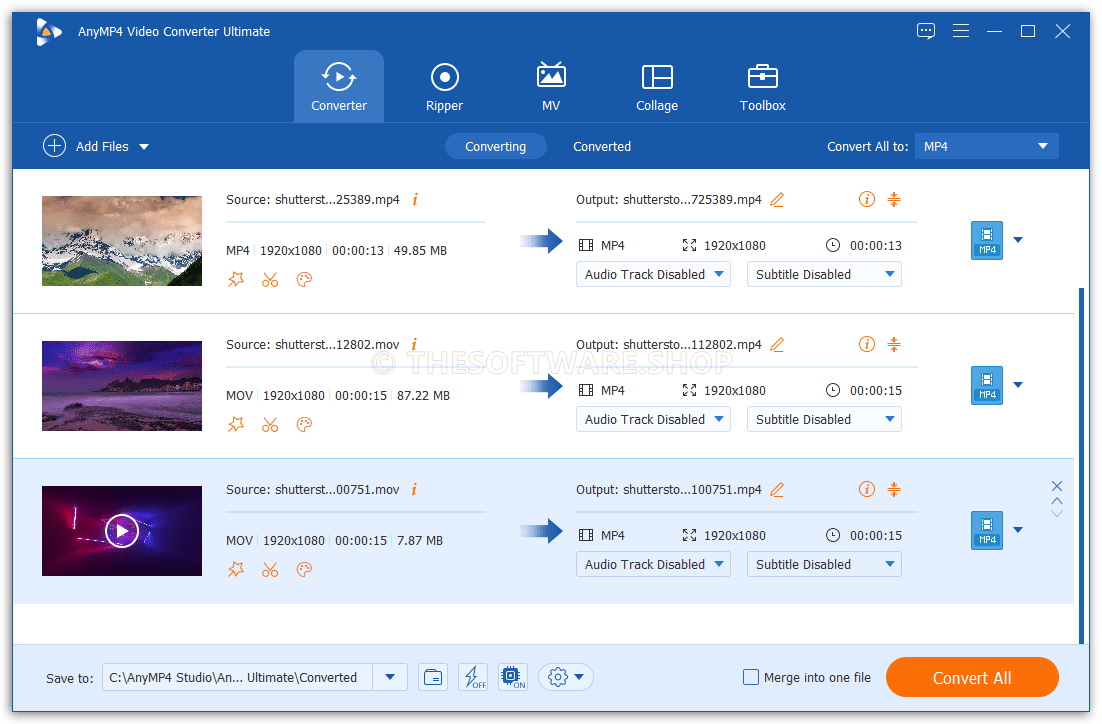Open subtitle dropdown for 112802.mp4

click(x=824, y=419)
